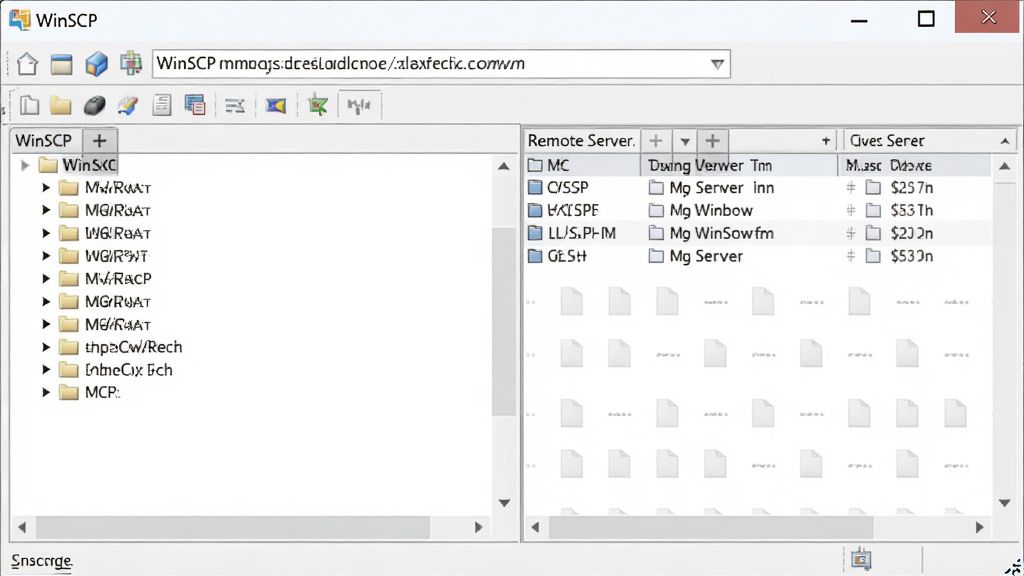Click plus button right of Remote Server dropdown arrow
Screen dimensions: 1024x576
(712, 140)
